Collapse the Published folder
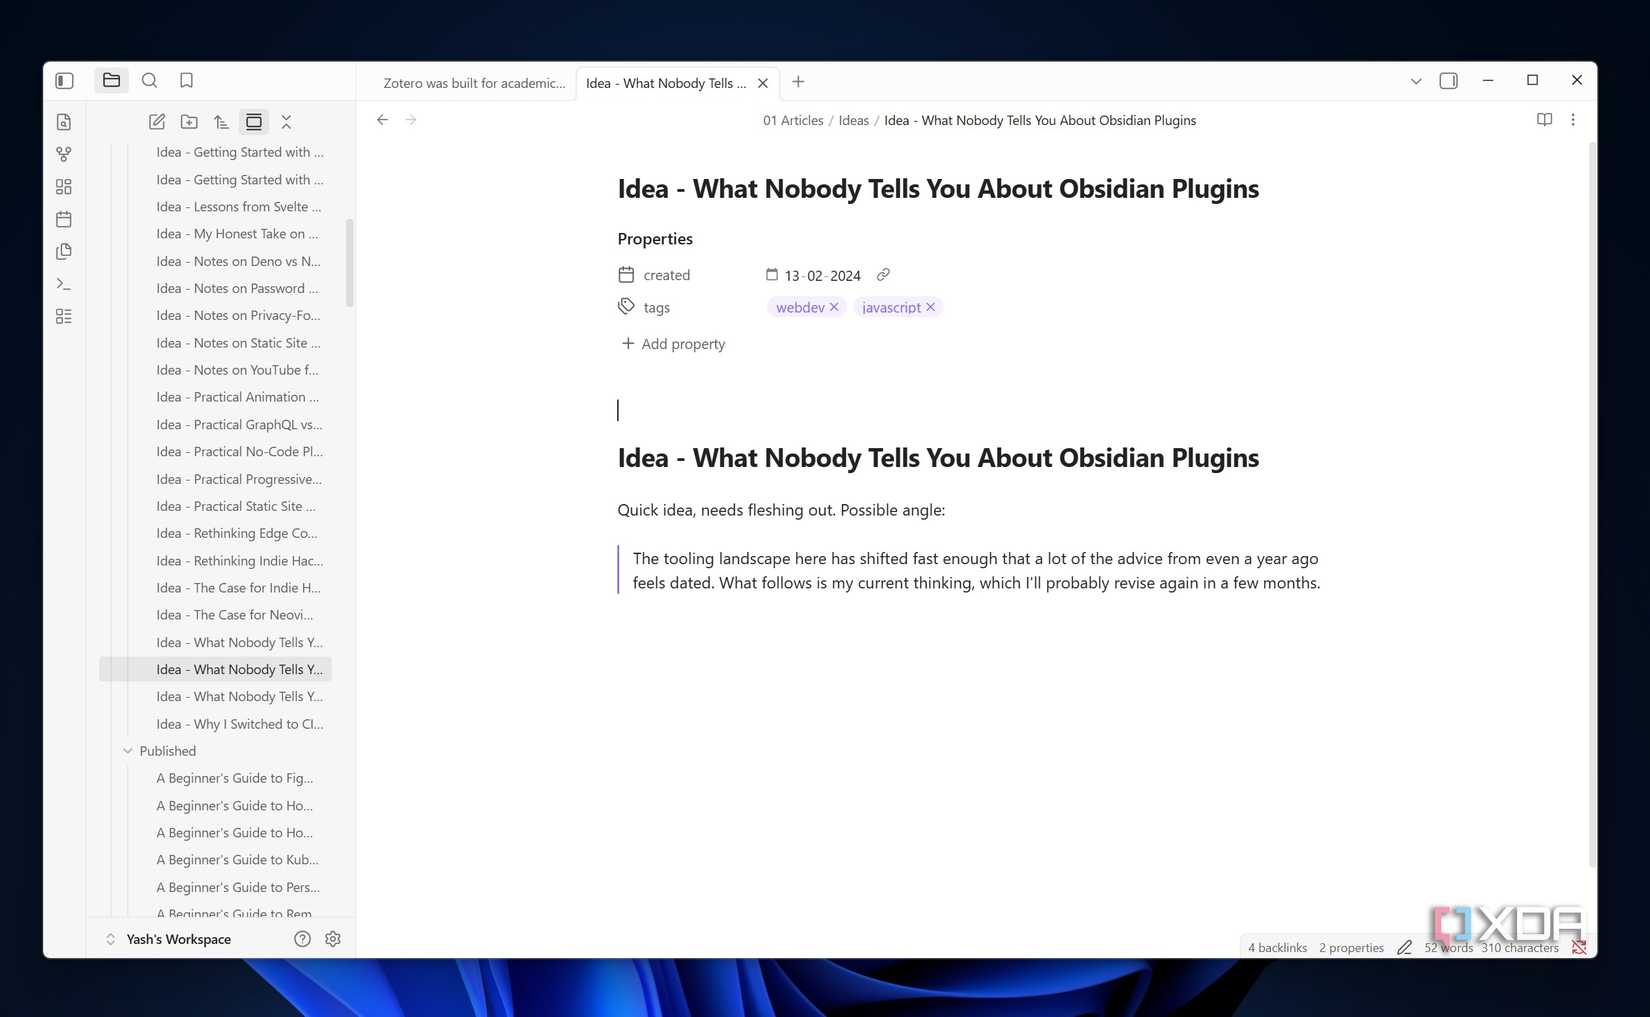 click(x=127, y=751)
